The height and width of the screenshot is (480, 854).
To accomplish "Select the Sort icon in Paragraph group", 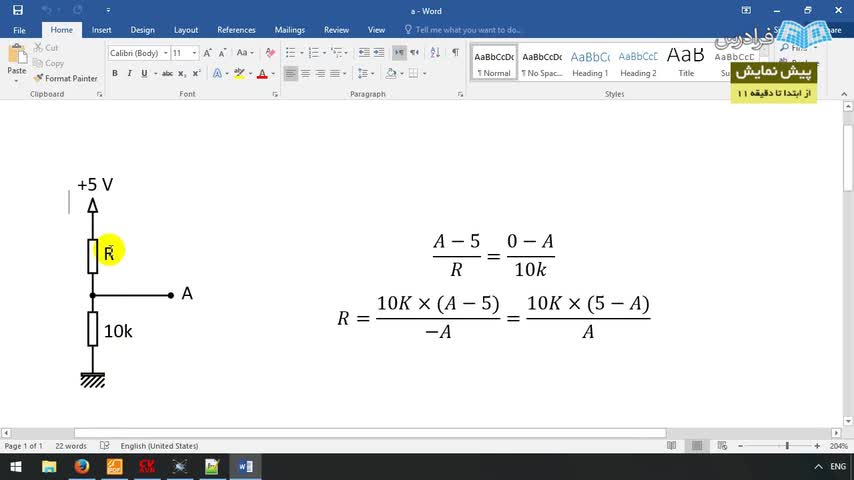I will tap(435, 53).
